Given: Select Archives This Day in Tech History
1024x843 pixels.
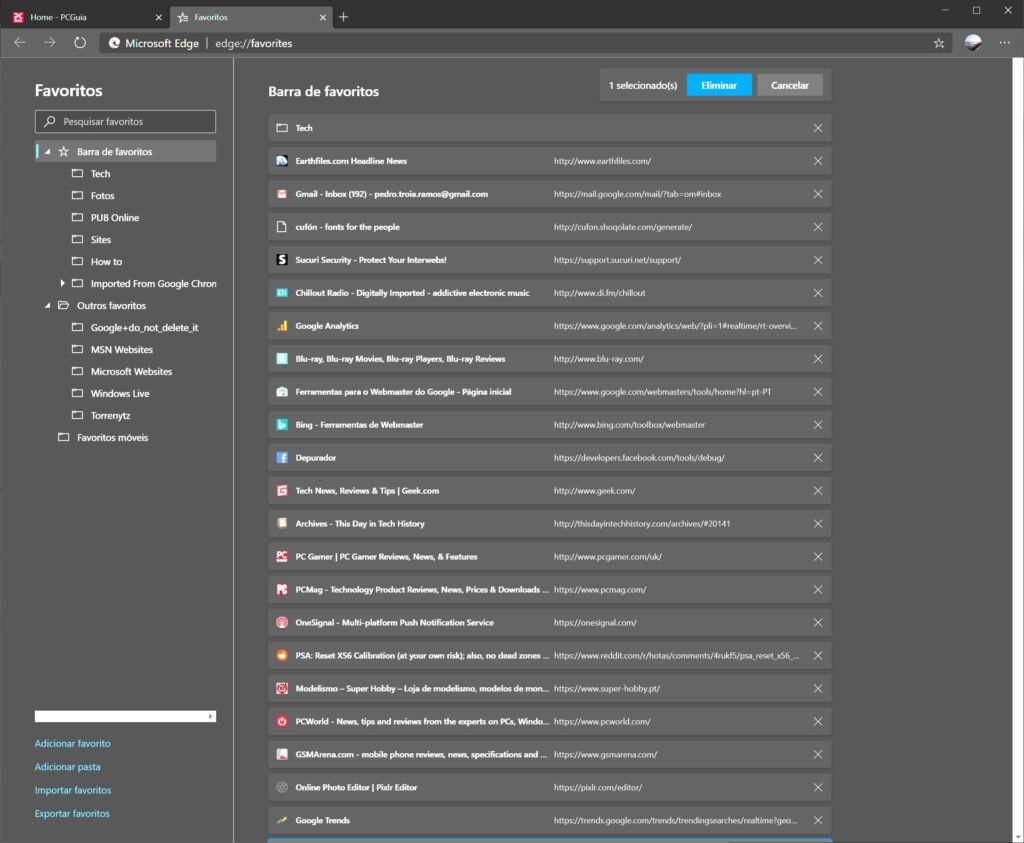Looking at the screenshot, I should point(550,524).
